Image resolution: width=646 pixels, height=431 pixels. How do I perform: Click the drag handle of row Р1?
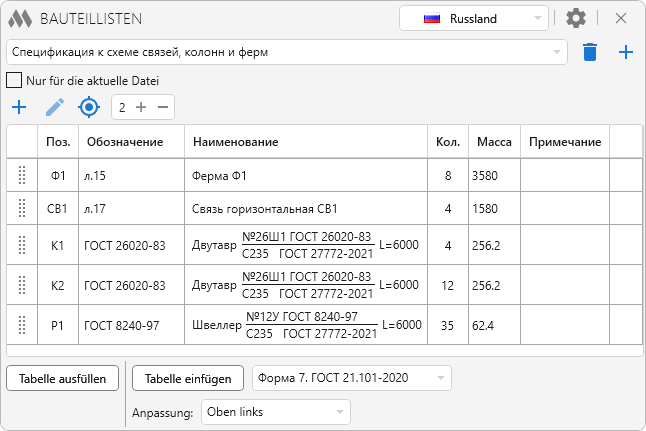click(x=22, y=324)
